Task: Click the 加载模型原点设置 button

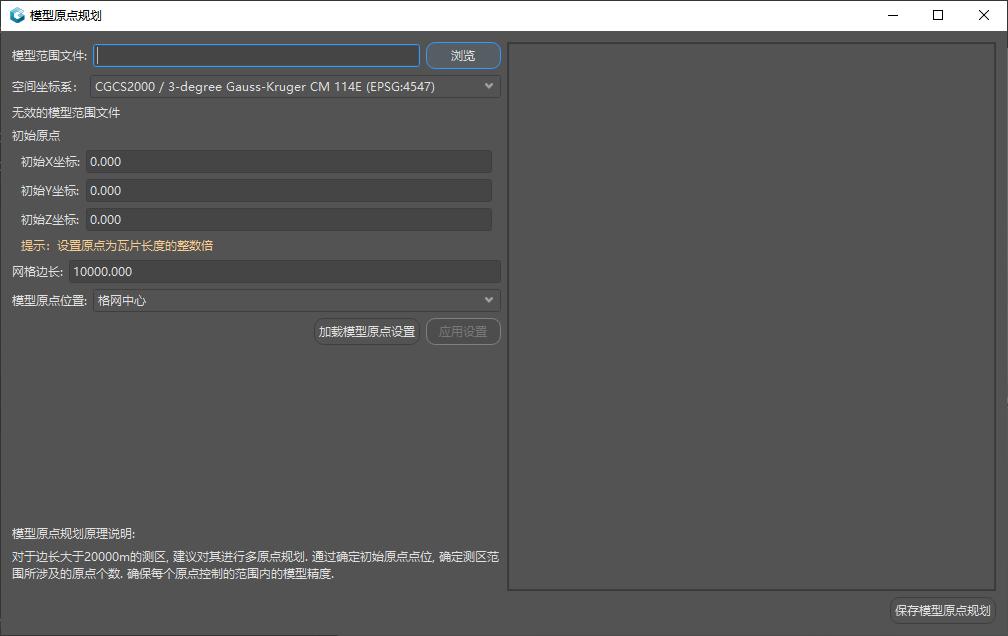Action: click(367, 332)
